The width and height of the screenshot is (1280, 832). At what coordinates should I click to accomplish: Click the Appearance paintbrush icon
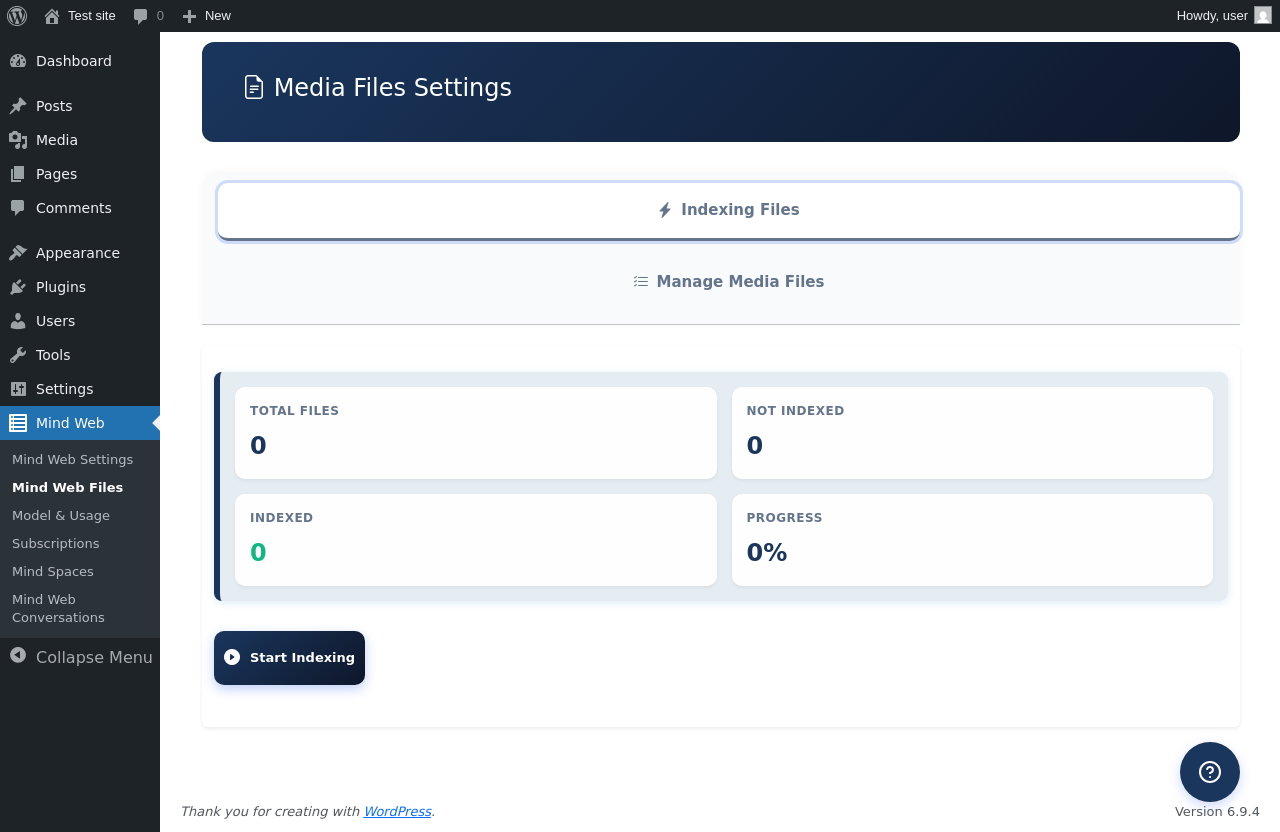pos(18,253)
